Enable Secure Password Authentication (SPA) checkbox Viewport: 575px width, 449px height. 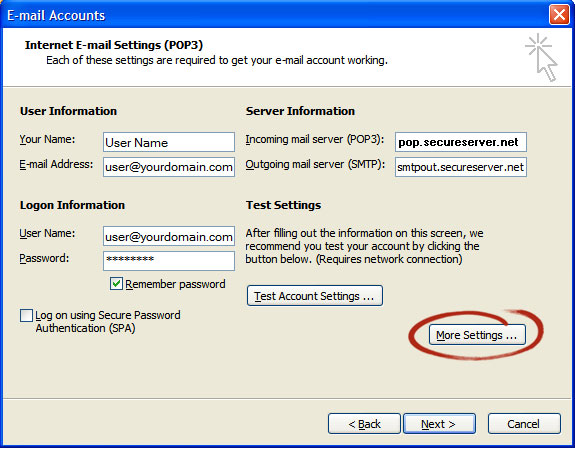click(x=26, y=315)
